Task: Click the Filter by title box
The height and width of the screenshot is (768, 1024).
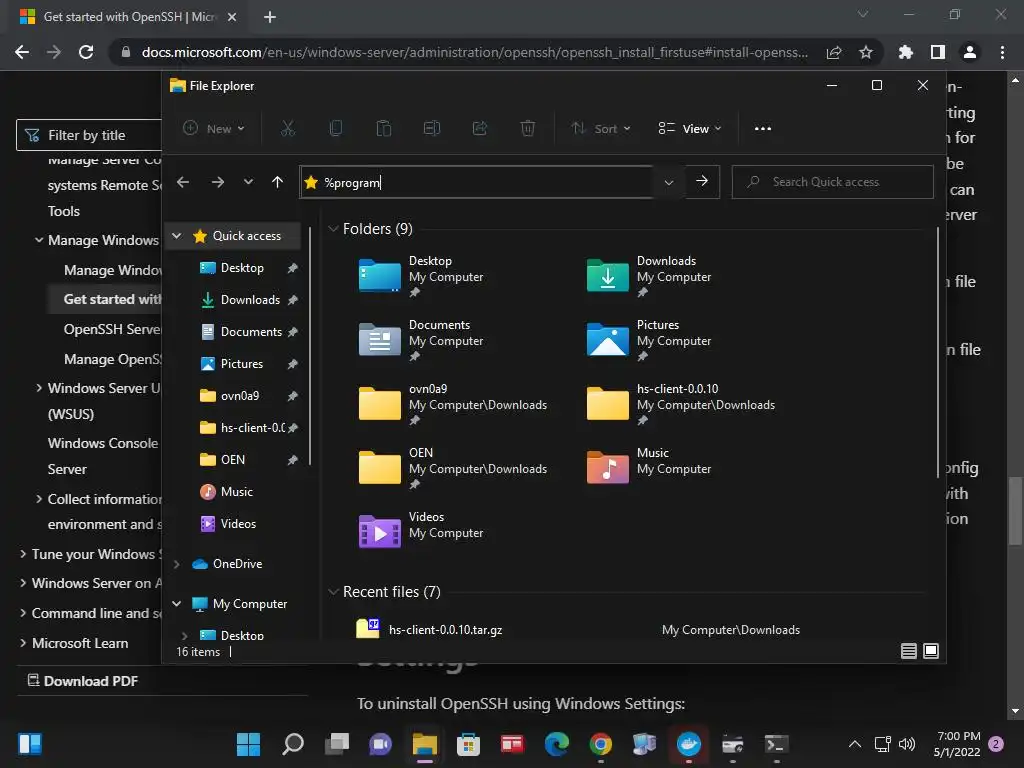Action: point(89,135)
